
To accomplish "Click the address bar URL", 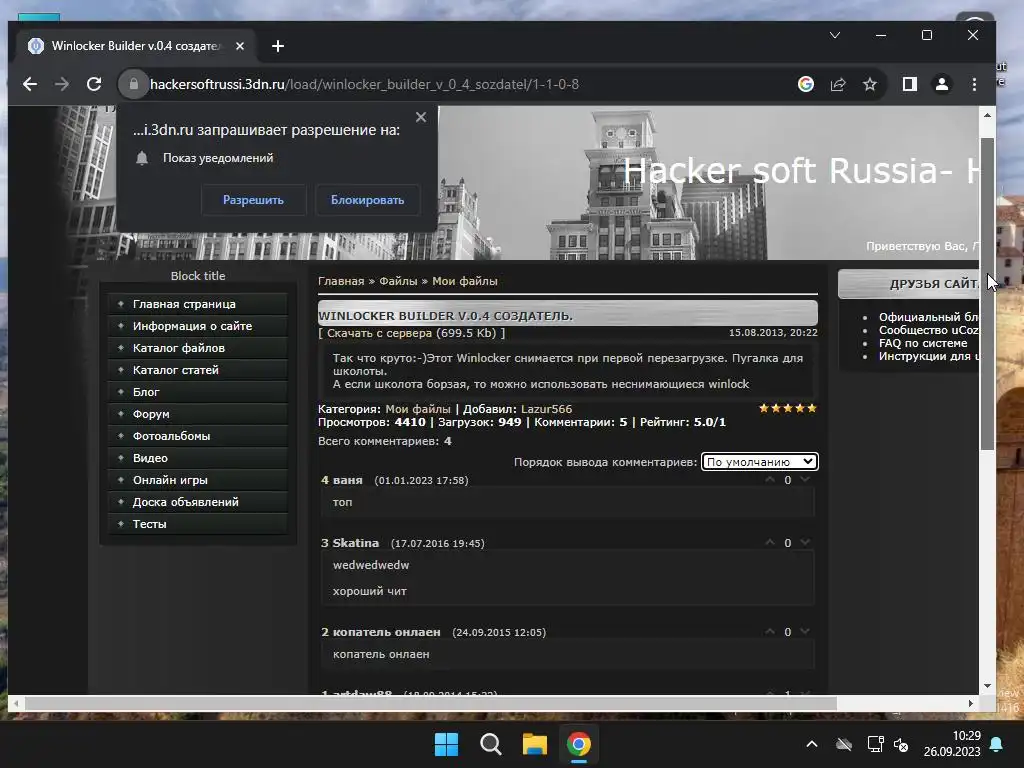I will [x=364, y=84].
